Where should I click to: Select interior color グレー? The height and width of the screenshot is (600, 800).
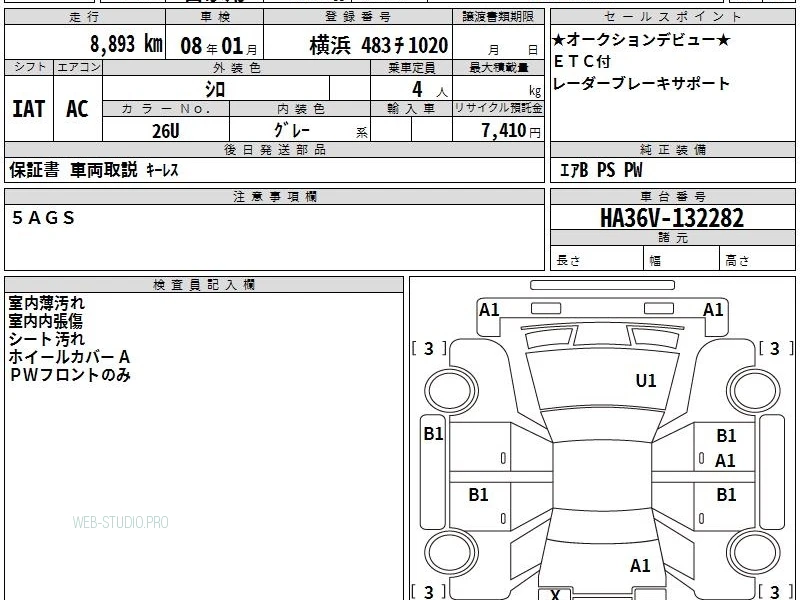coord(292,130)
